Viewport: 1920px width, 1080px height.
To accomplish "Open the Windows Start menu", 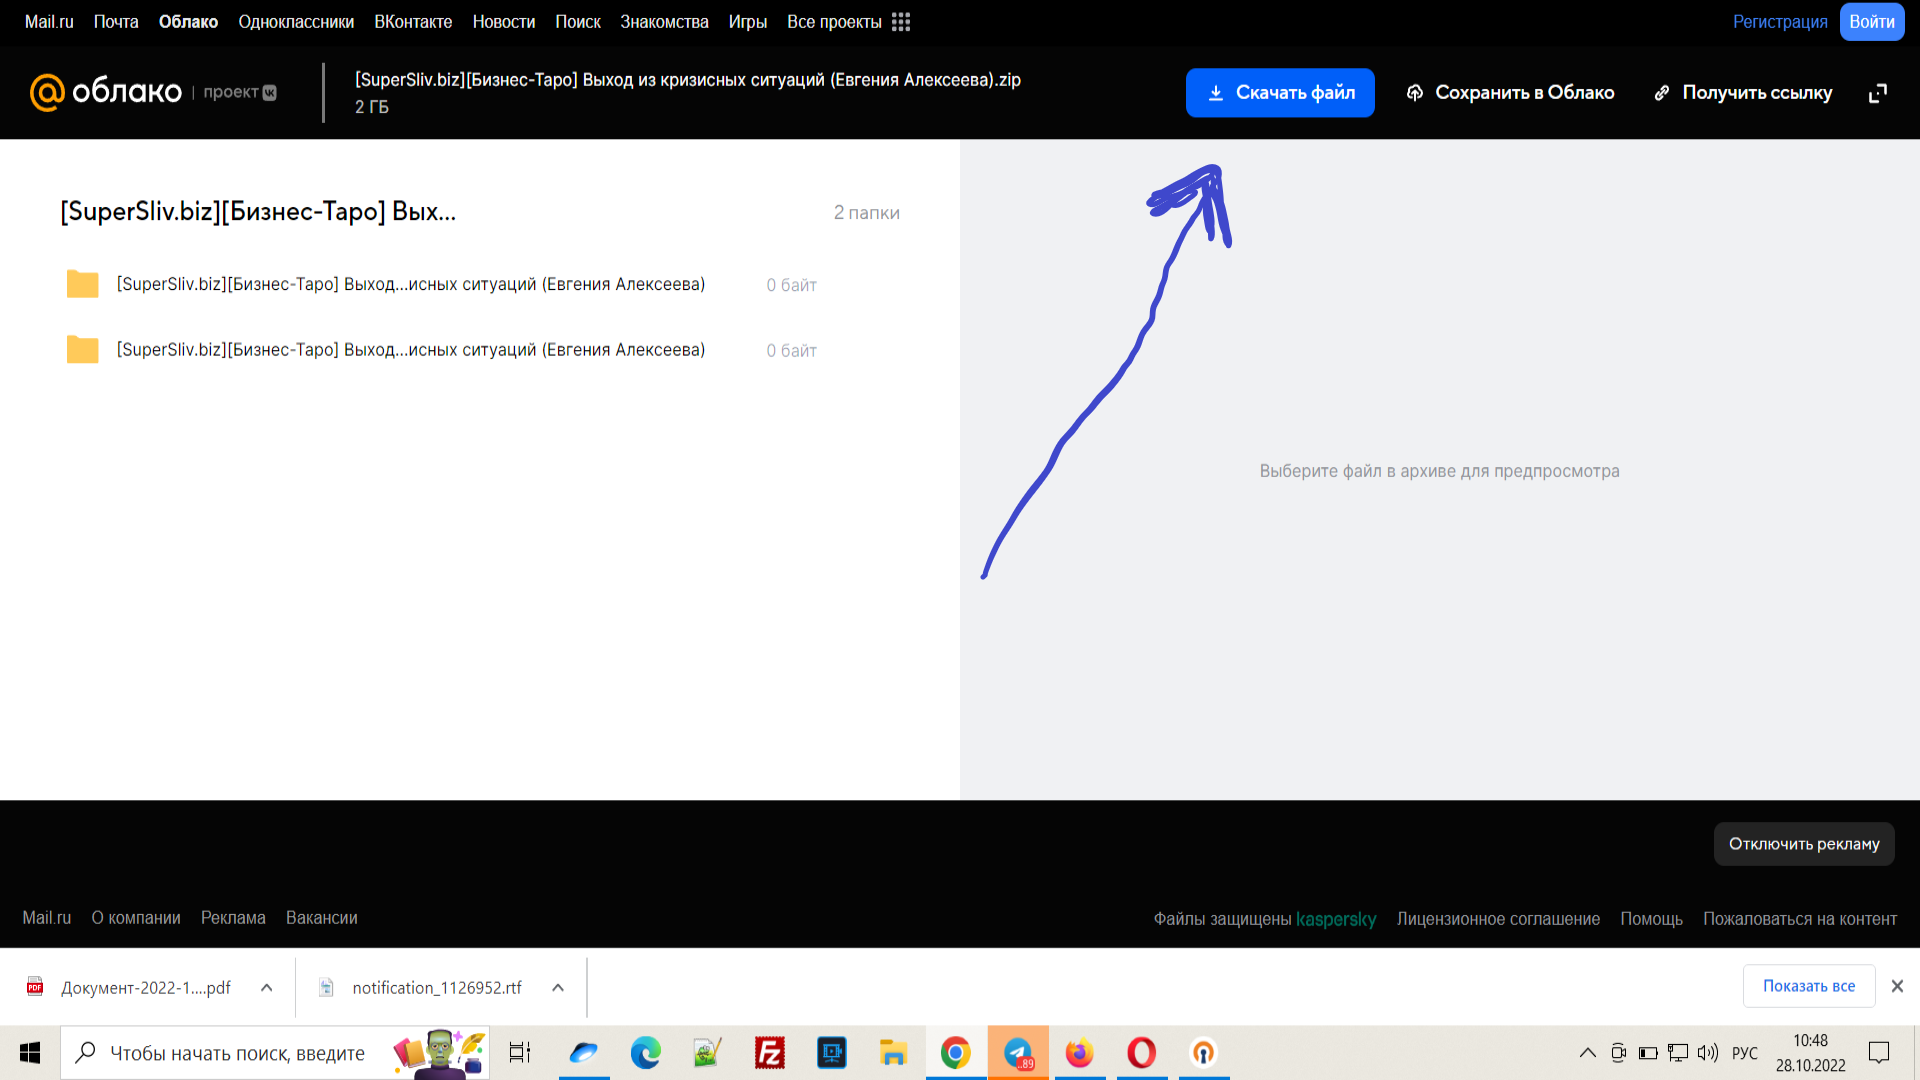I will pyautogui.click(x=30, y=1053).
